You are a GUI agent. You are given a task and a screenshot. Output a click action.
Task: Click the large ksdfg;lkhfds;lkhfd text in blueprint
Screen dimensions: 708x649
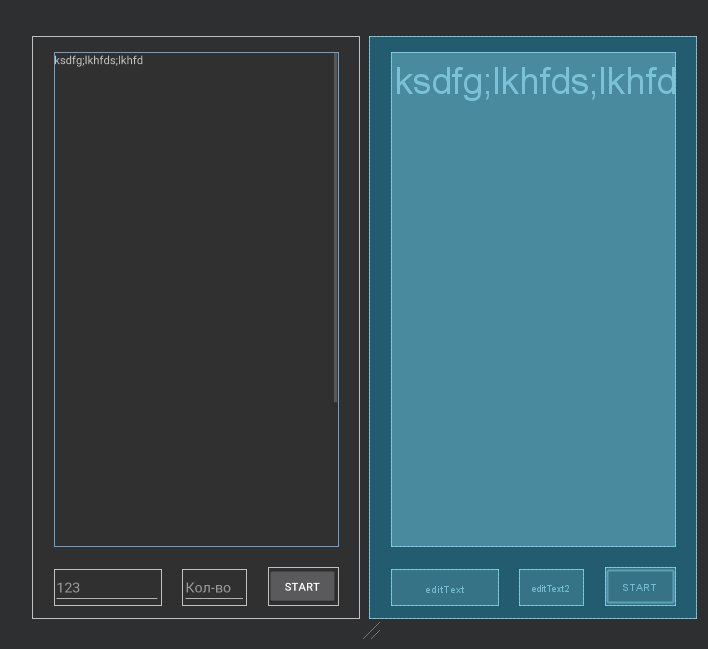tap(535, 82)
